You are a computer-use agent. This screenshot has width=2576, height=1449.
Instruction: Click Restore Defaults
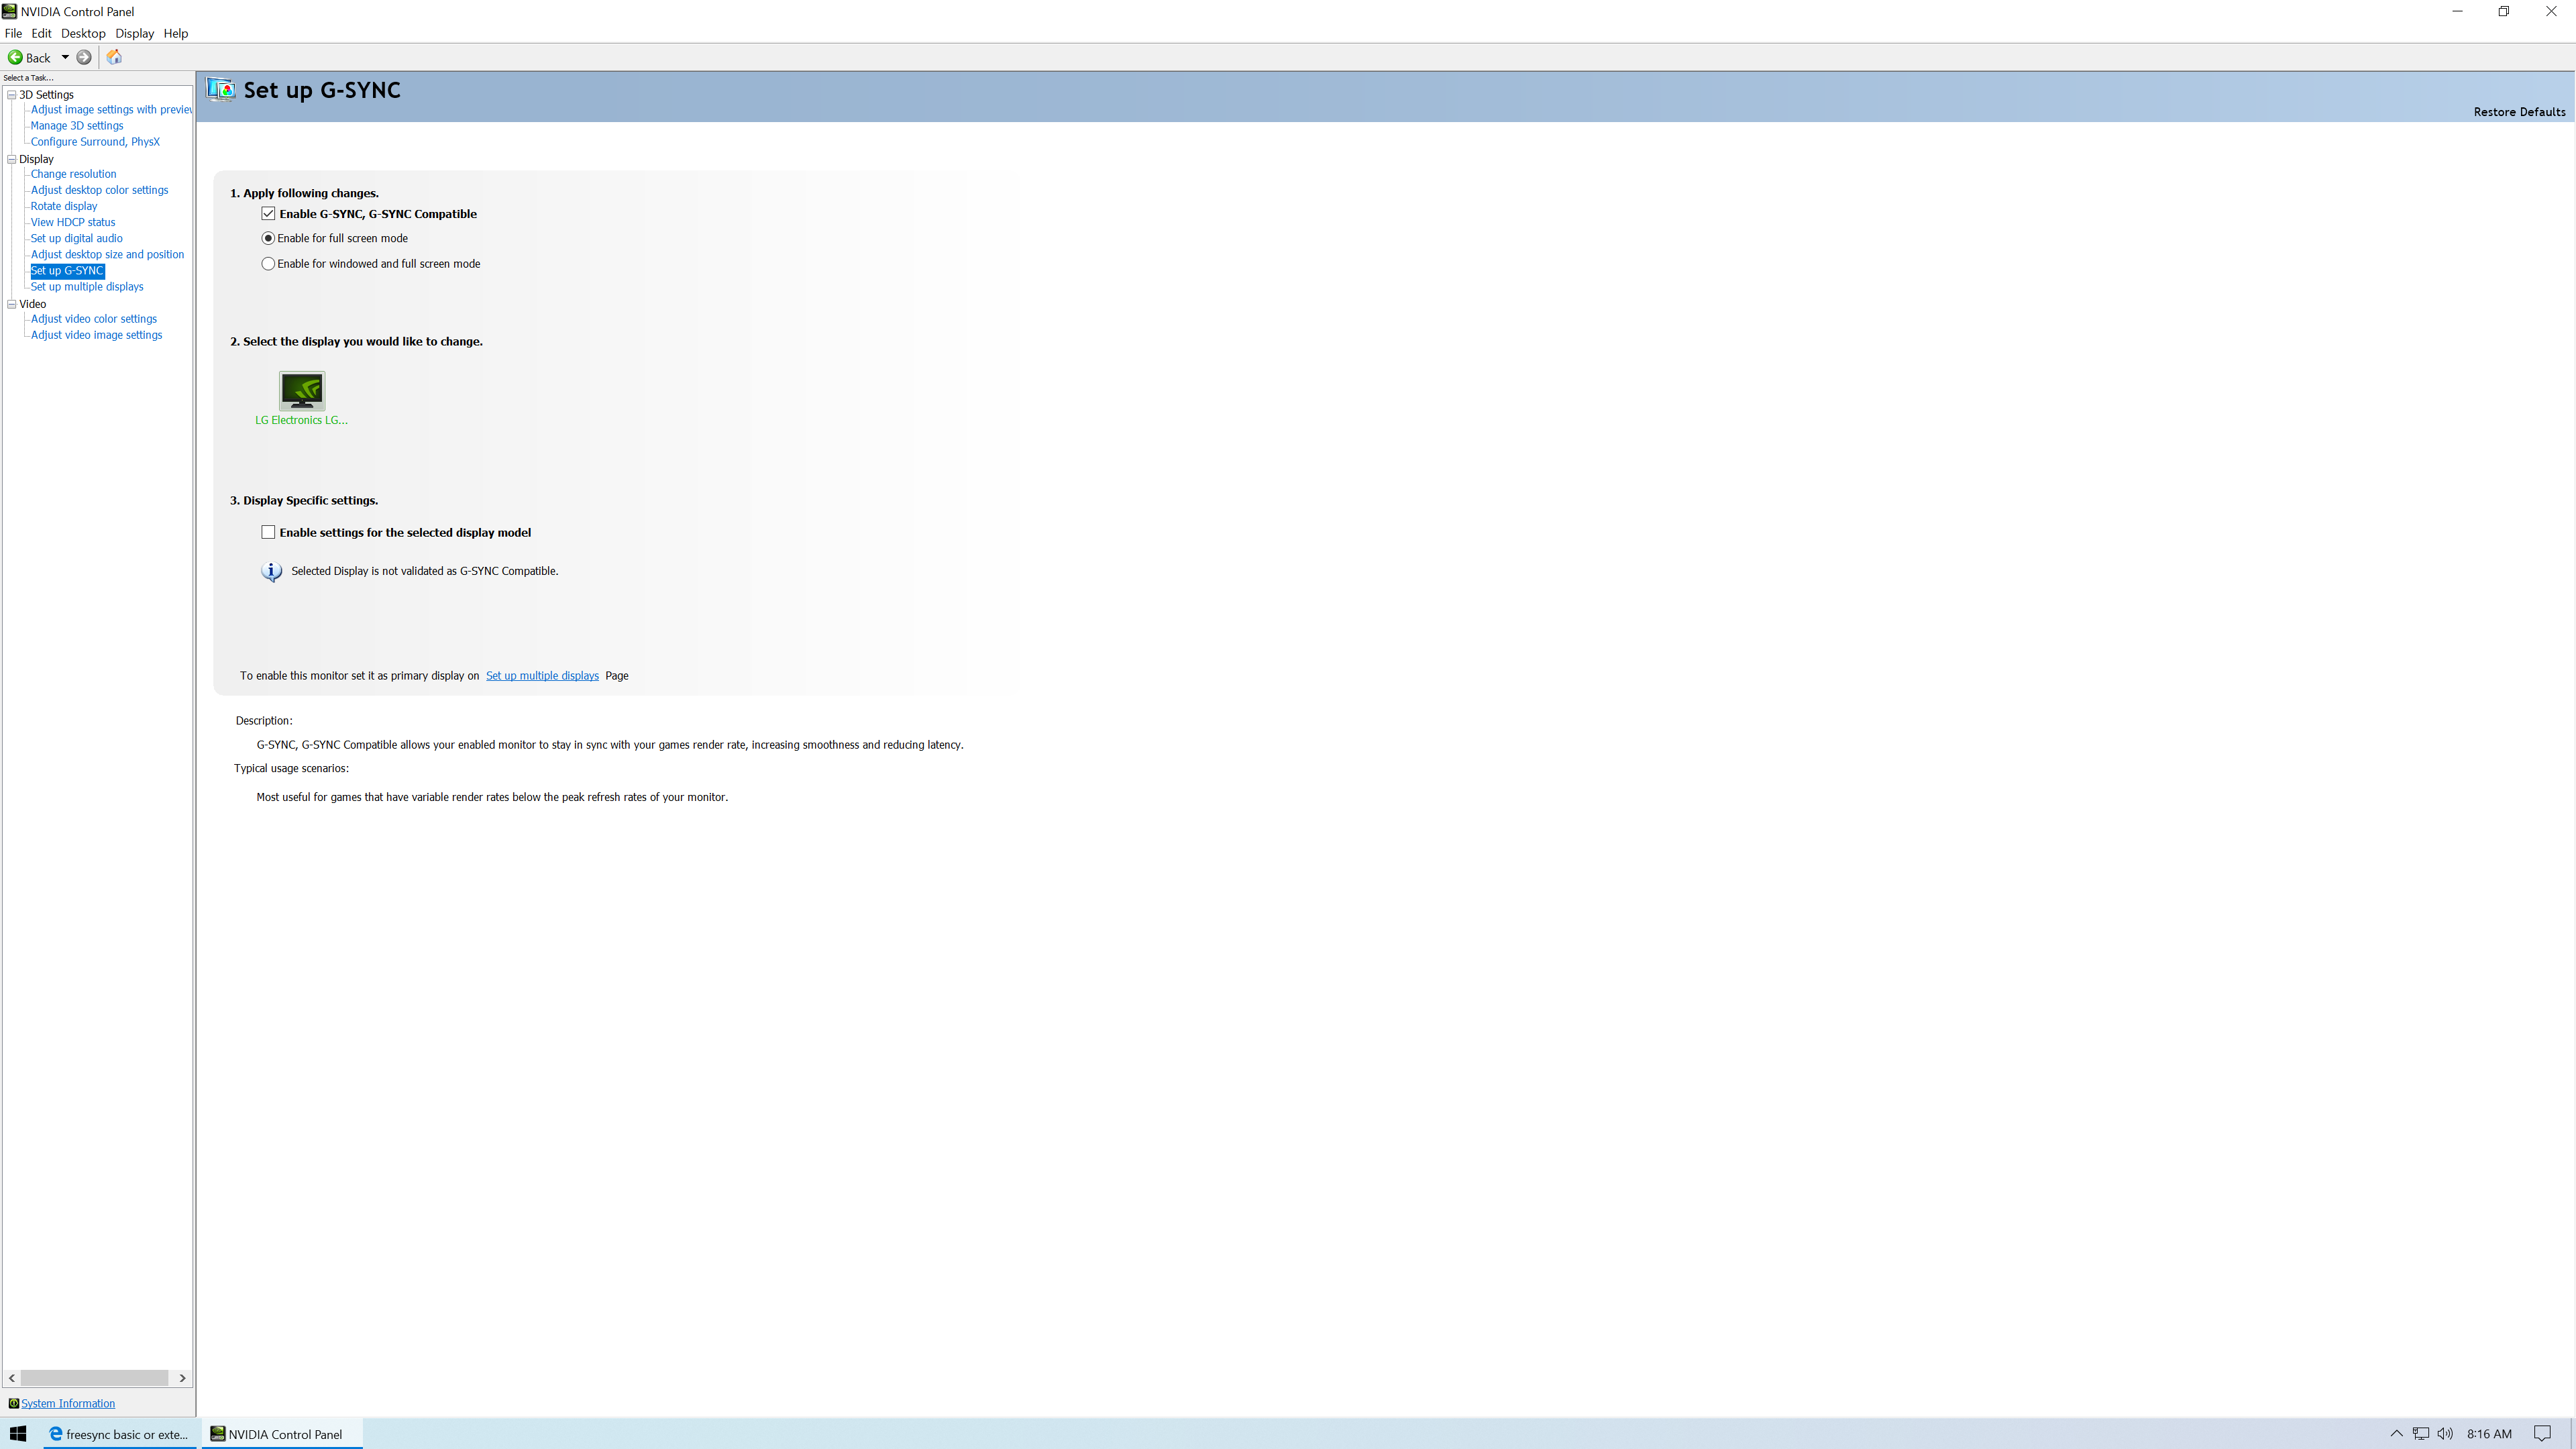2519,112
